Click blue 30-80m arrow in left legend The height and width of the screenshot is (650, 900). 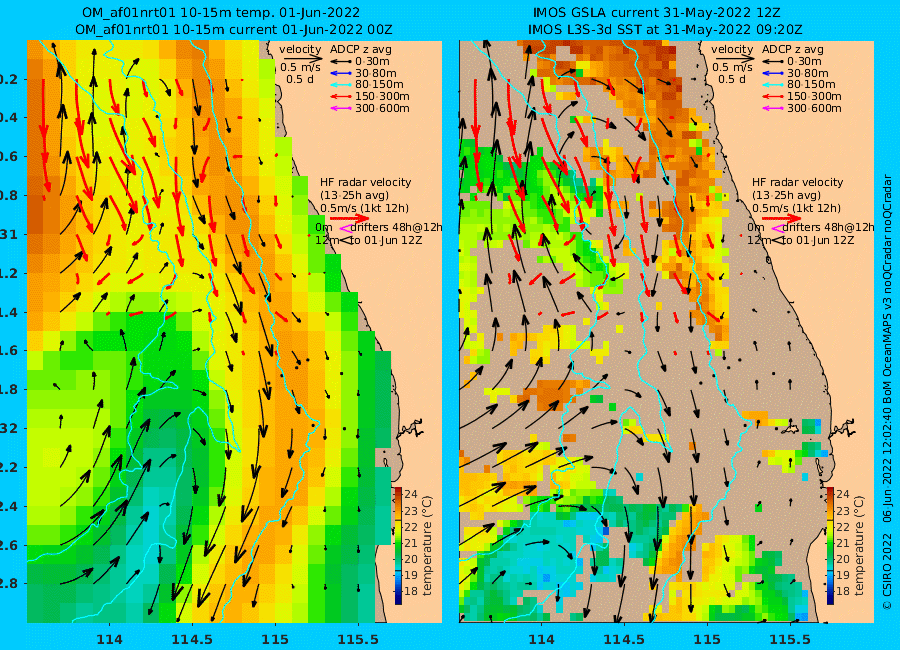pyautogui.click(x=340, y=73)
